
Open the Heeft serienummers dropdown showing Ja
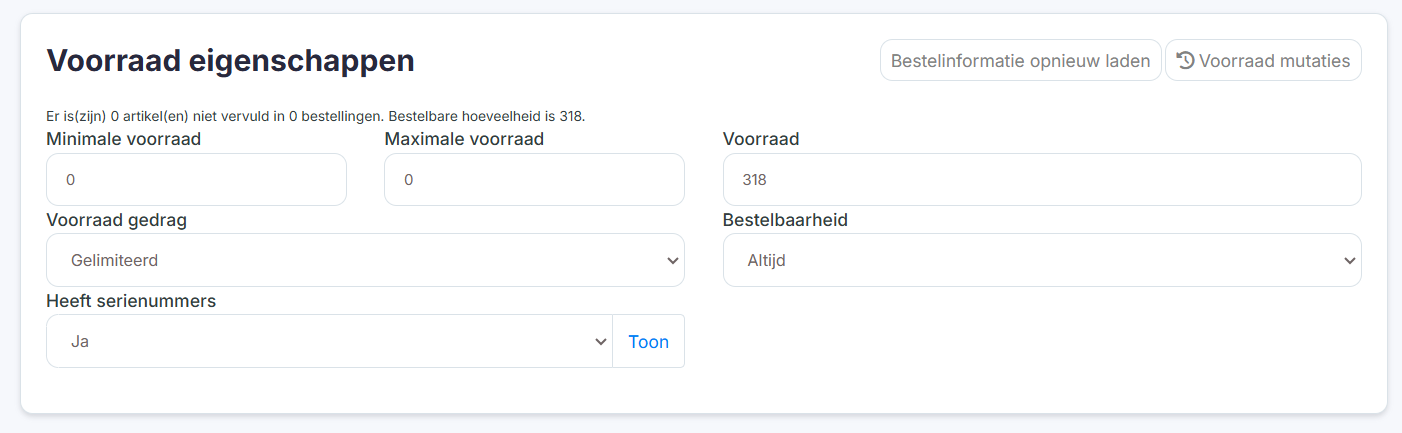329,341
